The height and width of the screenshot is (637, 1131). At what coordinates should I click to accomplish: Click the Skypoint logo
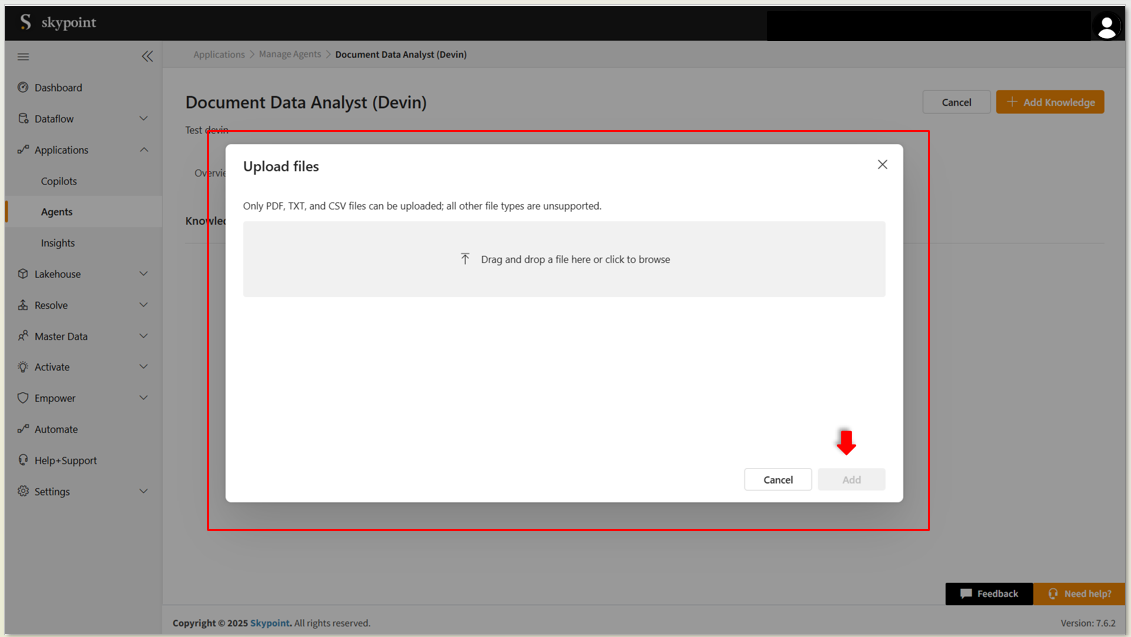(58, 22)
